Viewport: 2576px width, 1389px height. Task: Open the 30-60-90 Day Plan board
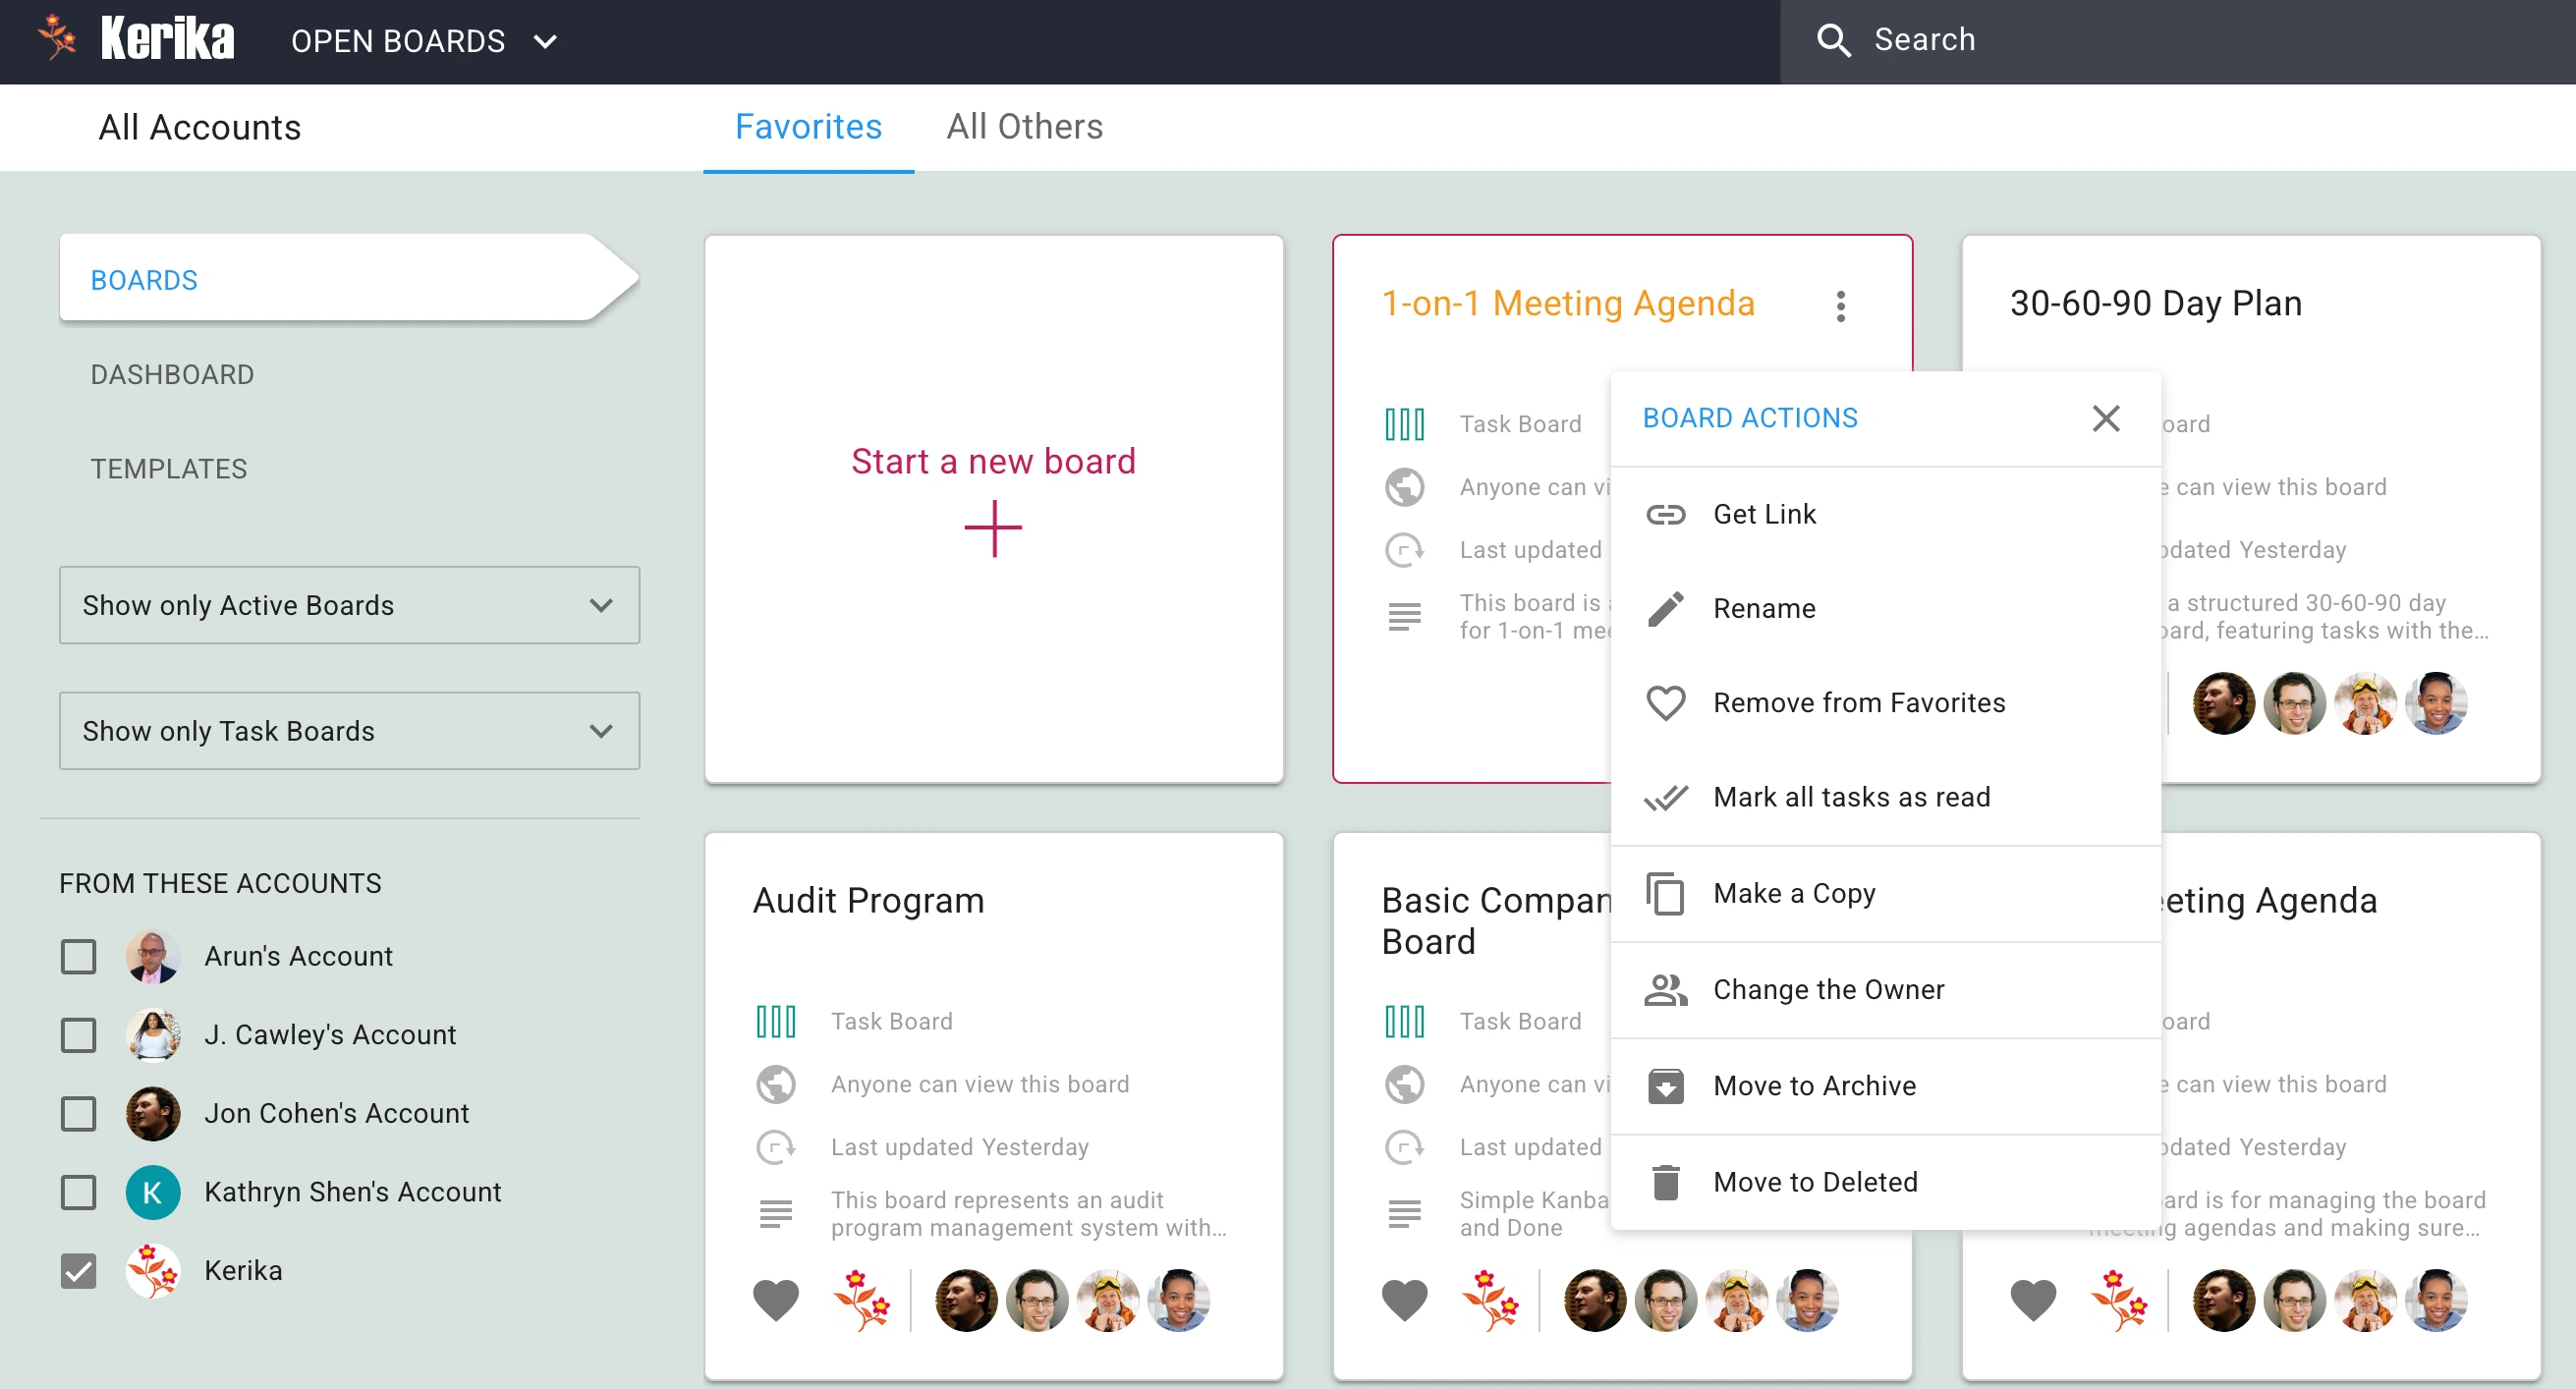[2155, 303]
